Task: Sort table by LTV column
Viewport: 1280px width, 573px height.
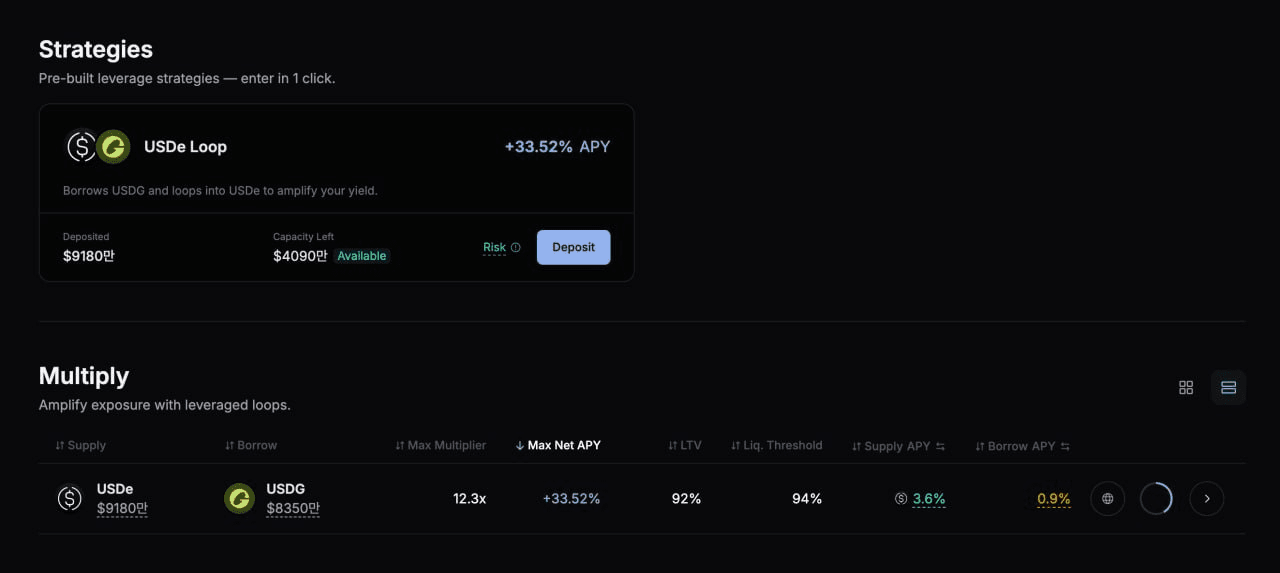Action: click(x=685, y=445)
